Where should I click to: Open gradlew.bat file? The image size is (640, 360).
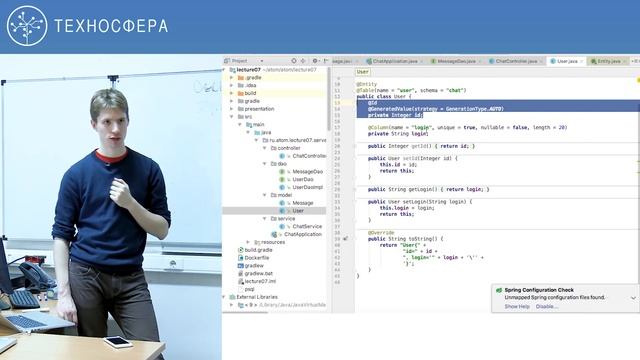click(258, 273)
